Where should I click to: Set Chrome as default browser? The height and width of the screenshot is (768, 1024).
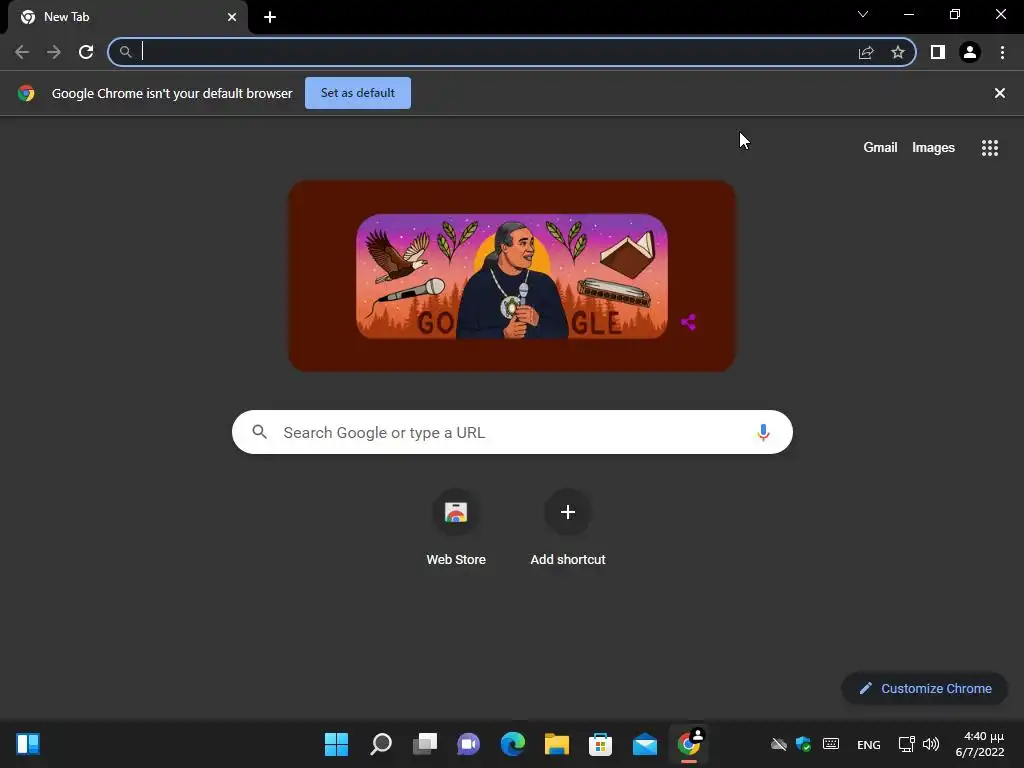click(x=358, y=93)
